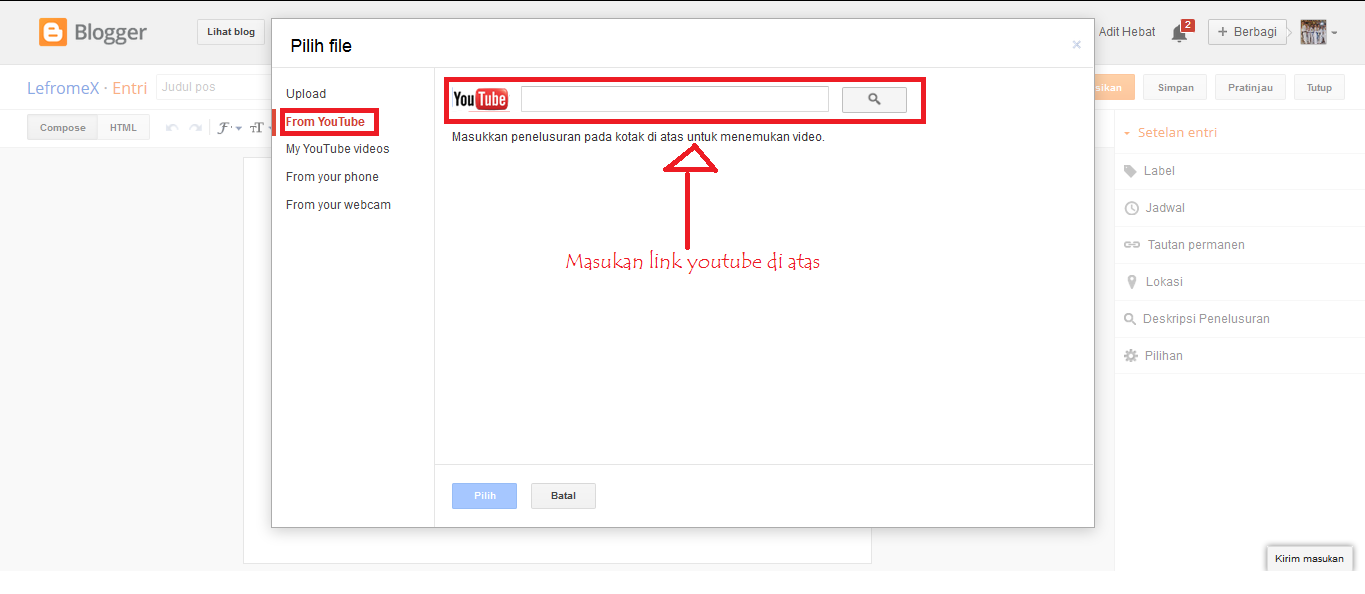Collapse the Setelan entri section

tap(1170, 132)
